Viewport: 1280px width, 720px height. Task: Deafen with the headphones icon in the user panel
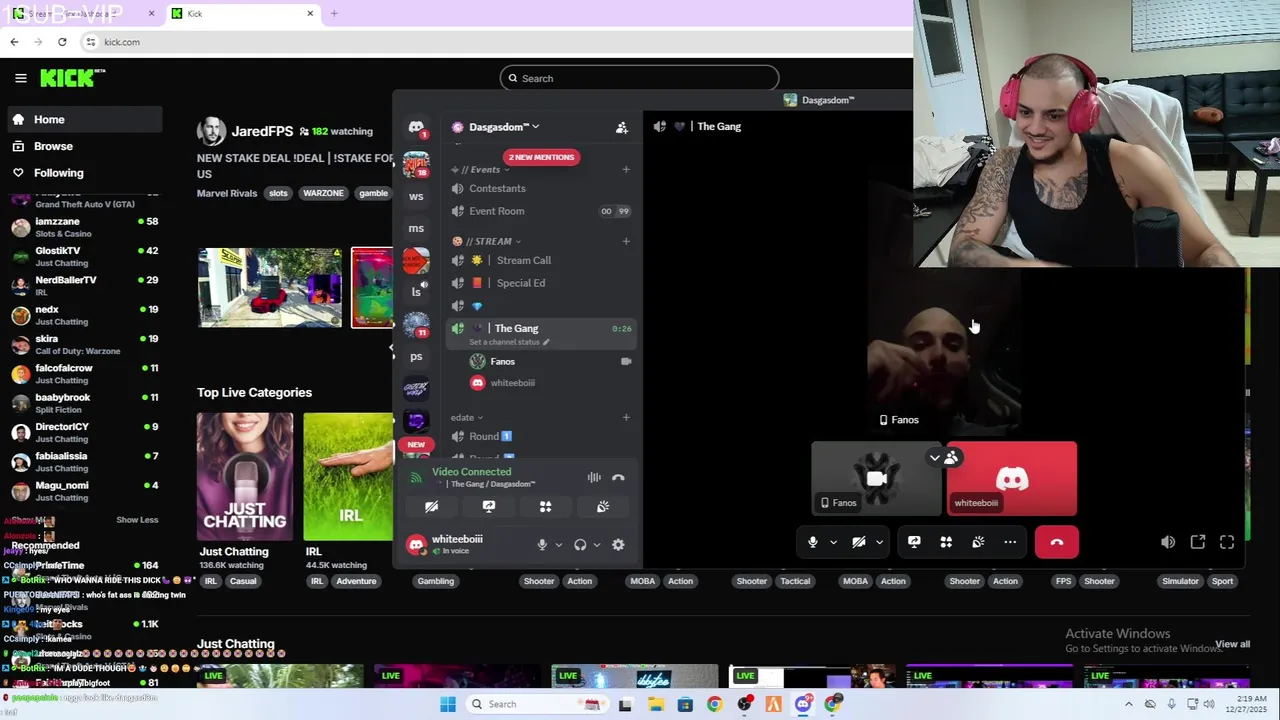point(580,545)
